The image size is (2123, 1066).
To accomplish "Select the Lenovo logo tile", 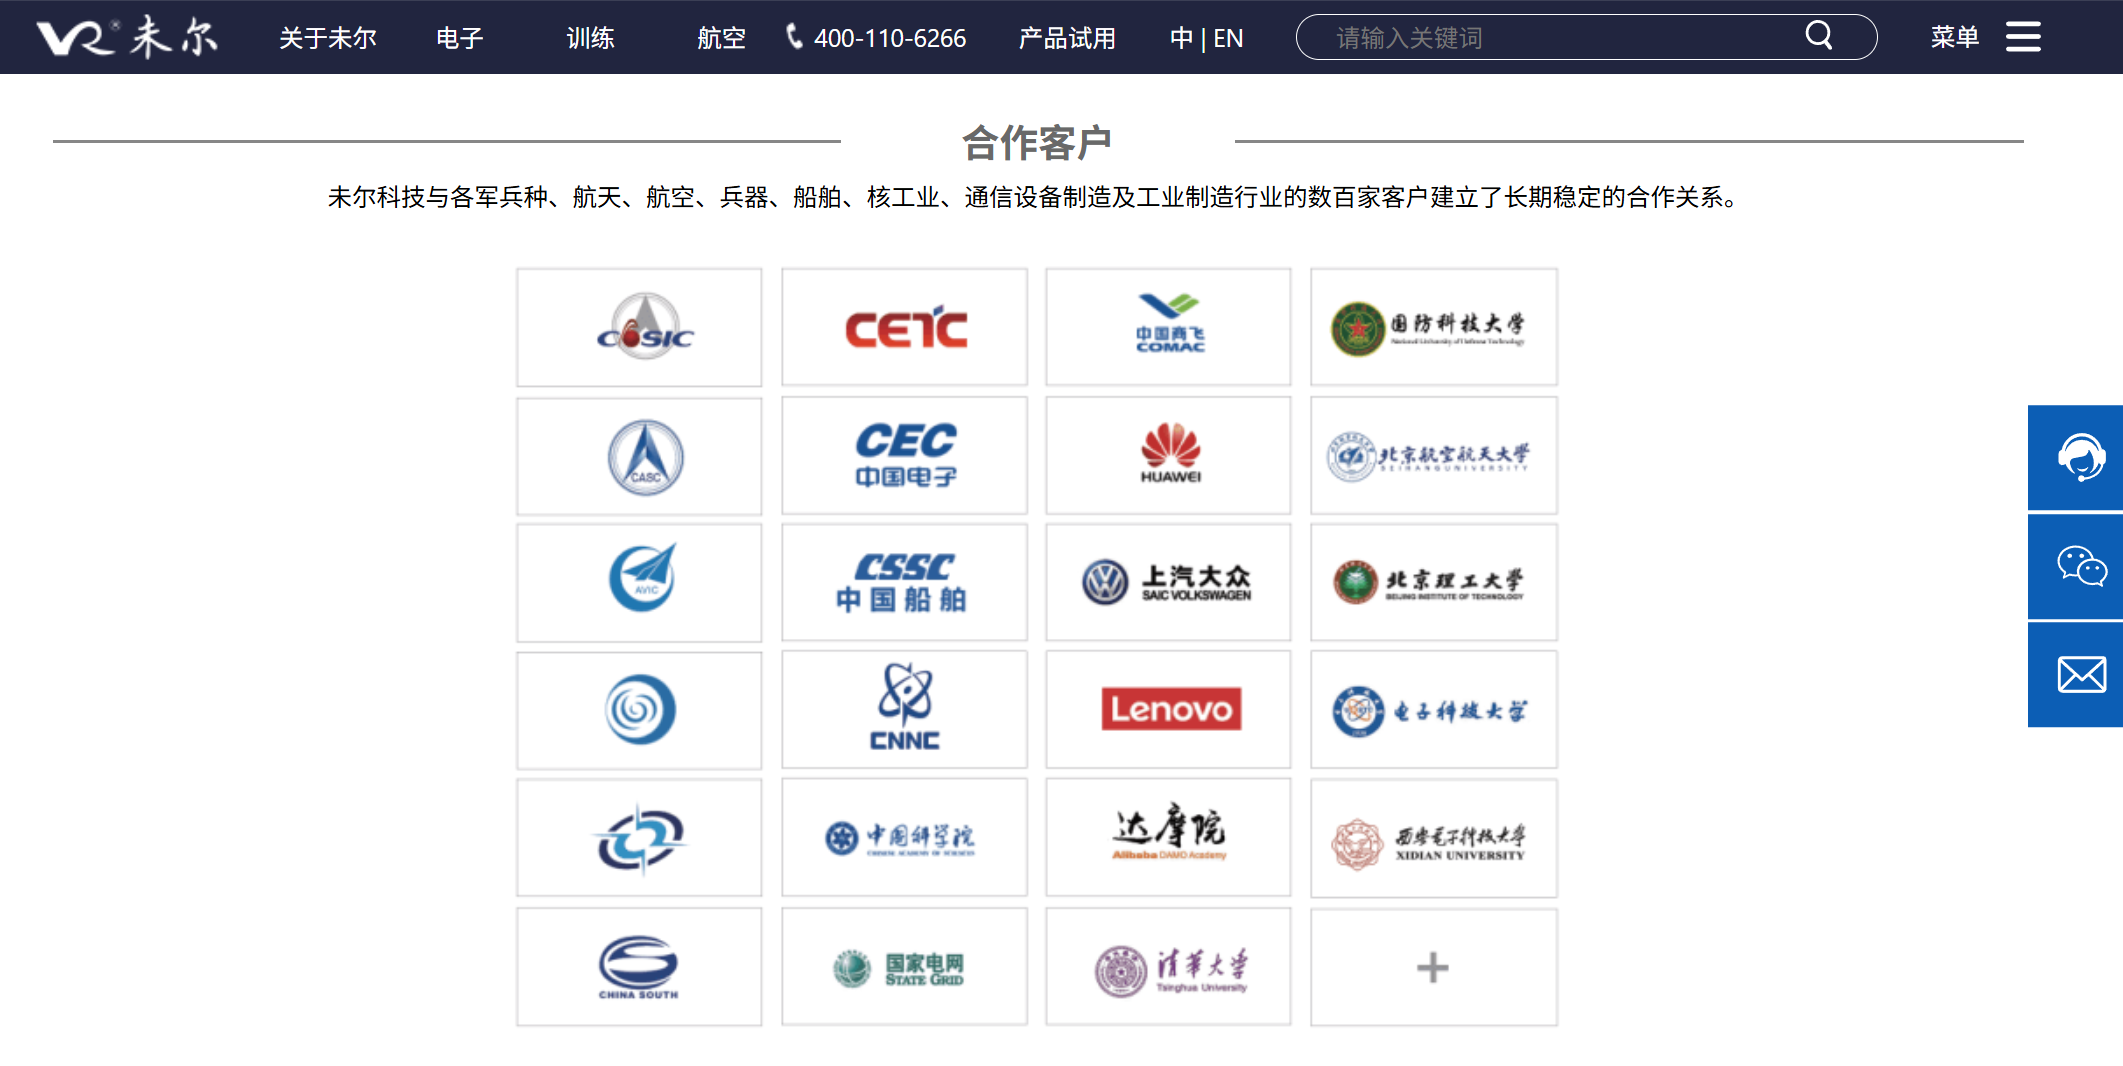I will (x=1169, y=709).
